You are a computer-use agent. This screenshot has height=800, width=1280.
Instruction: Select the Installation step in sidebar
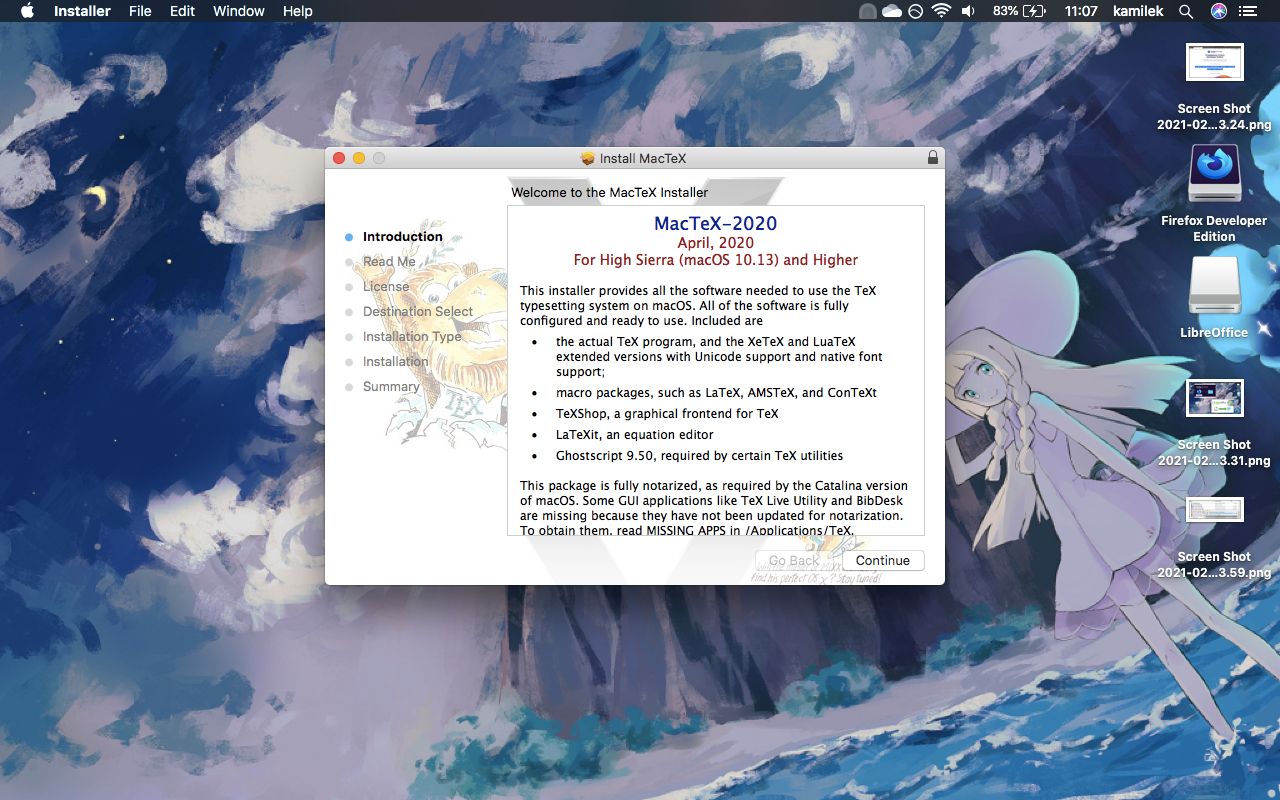pos(395,362)
